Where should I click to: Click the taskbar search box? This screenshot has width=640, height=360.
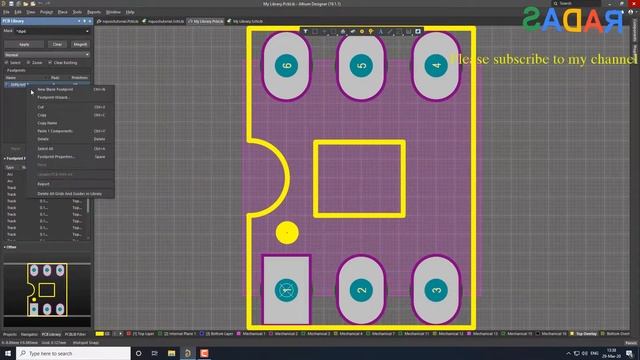tap(73, 353)
